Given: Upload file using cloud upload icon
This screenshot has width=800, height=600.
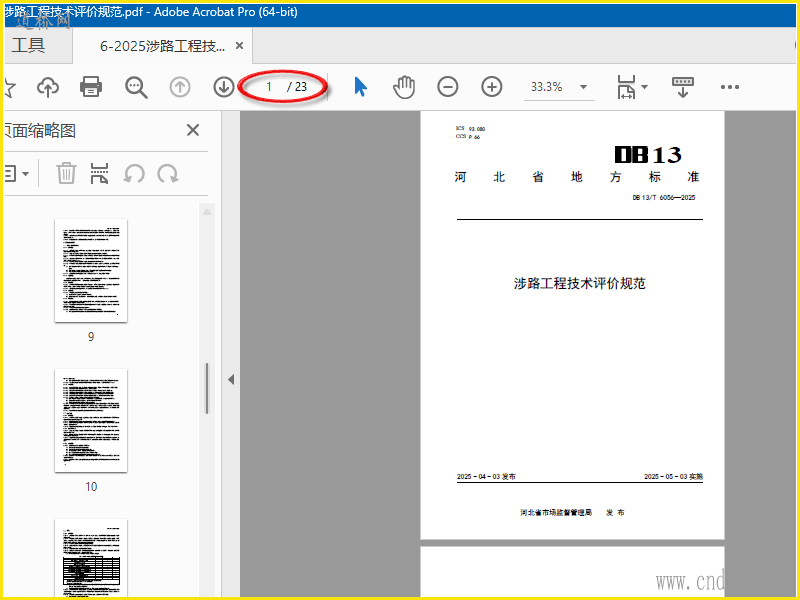Looking at the screenshot, I should coord(48,87).
